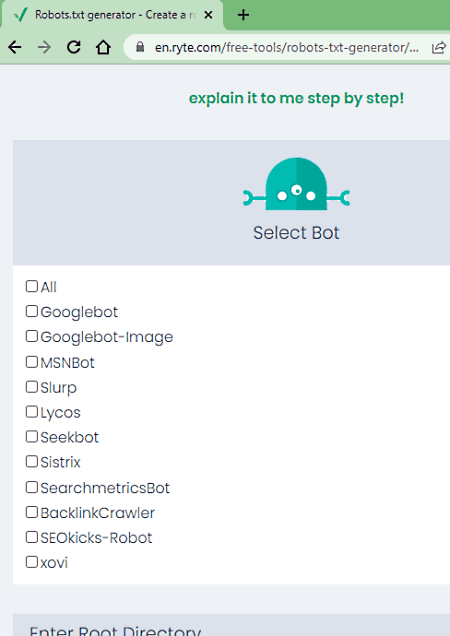
Task: Reload the page with refresh icon
Action: click(73, 47)
